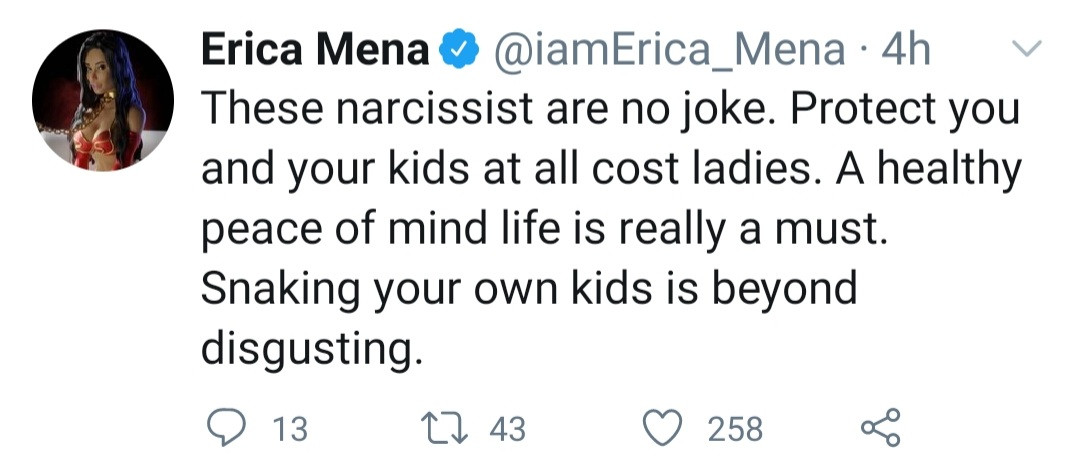Click the 43 retweets count
This screenshot has height=470, width=1080.
tap(508, 429)
